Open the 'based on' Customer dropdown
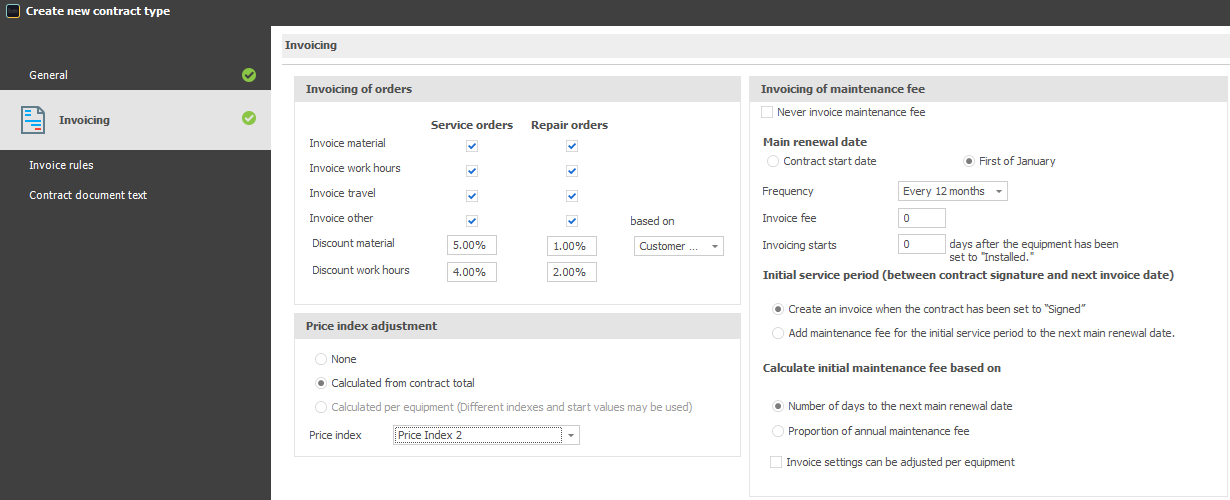Viewport: 1230px width, 500px height. (679, 246)
